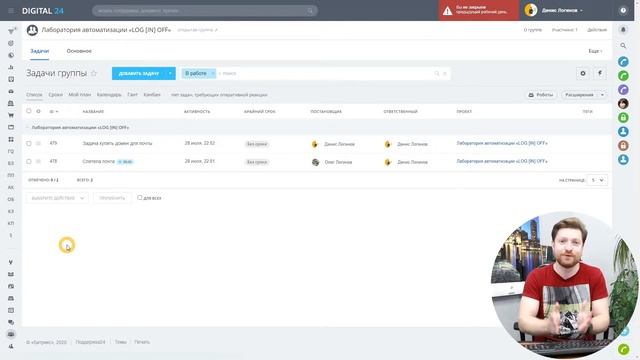640x360 pixels.
Task: Click the Применить button
Action: pos(112,198)
